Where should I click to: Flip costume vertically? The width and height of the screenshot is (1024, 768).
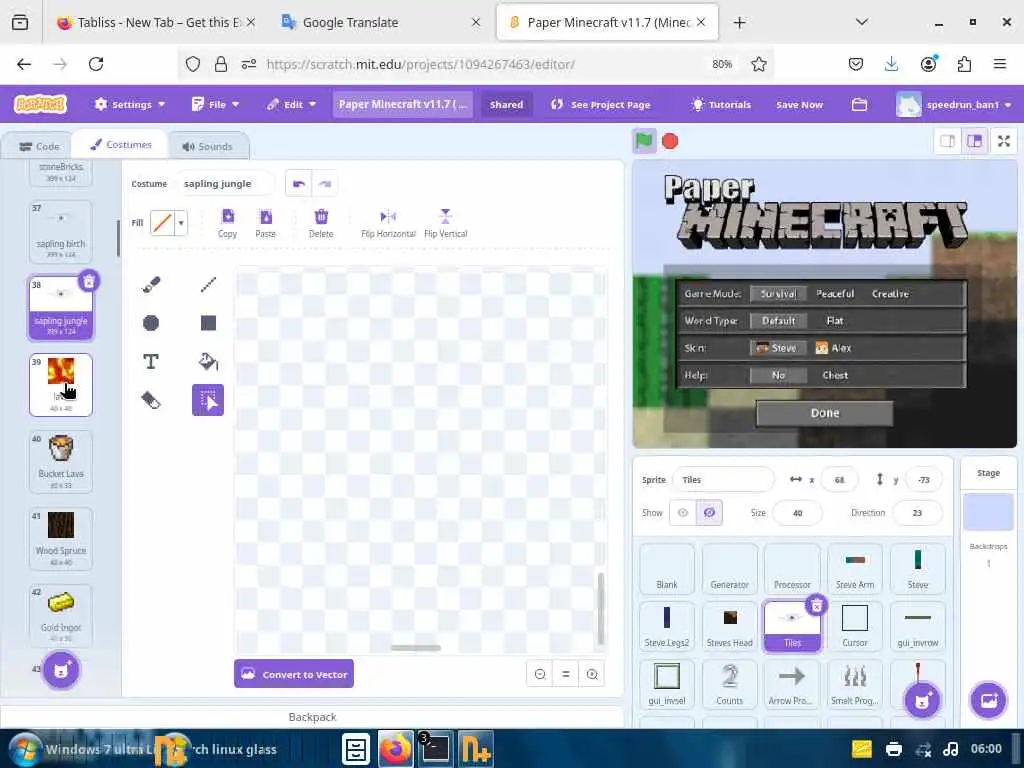445,223
